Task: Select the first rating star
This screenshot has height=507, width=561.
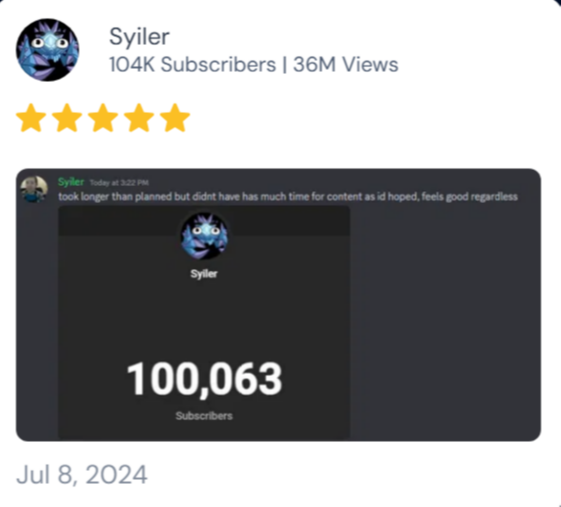Action: (x=31, y=118)
